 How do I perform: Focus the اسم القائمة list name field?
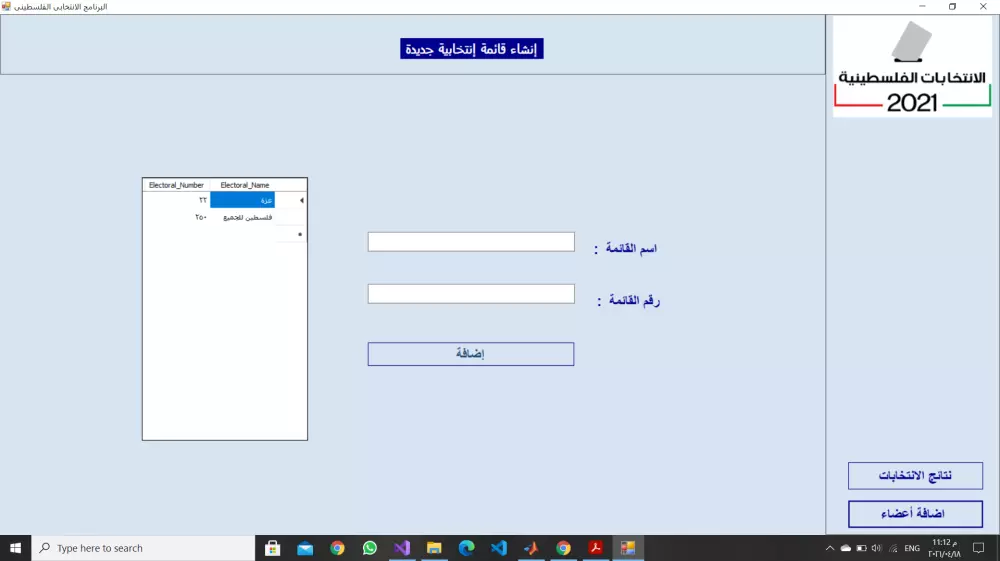click(x=471, y=242)
